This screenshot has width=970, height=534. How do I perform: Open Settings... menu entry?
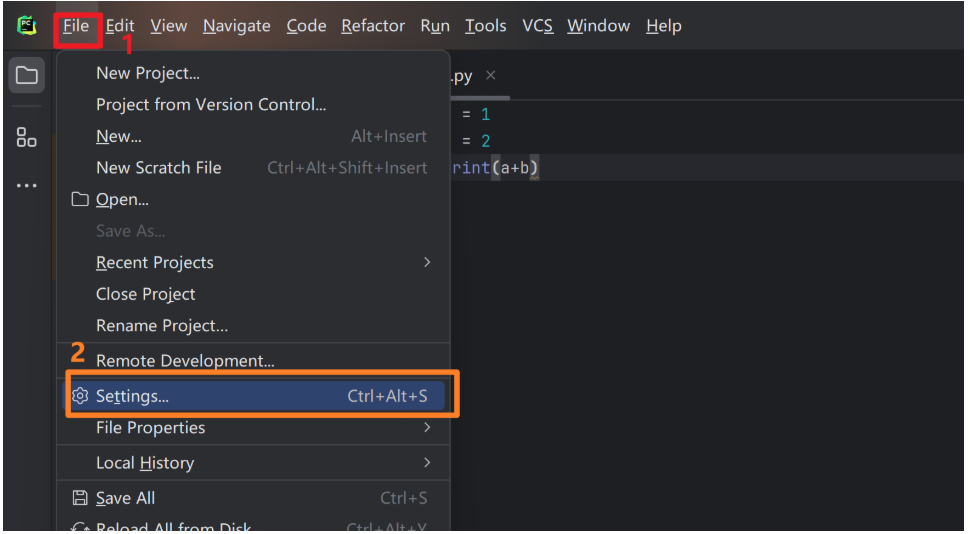coord(254,396)
